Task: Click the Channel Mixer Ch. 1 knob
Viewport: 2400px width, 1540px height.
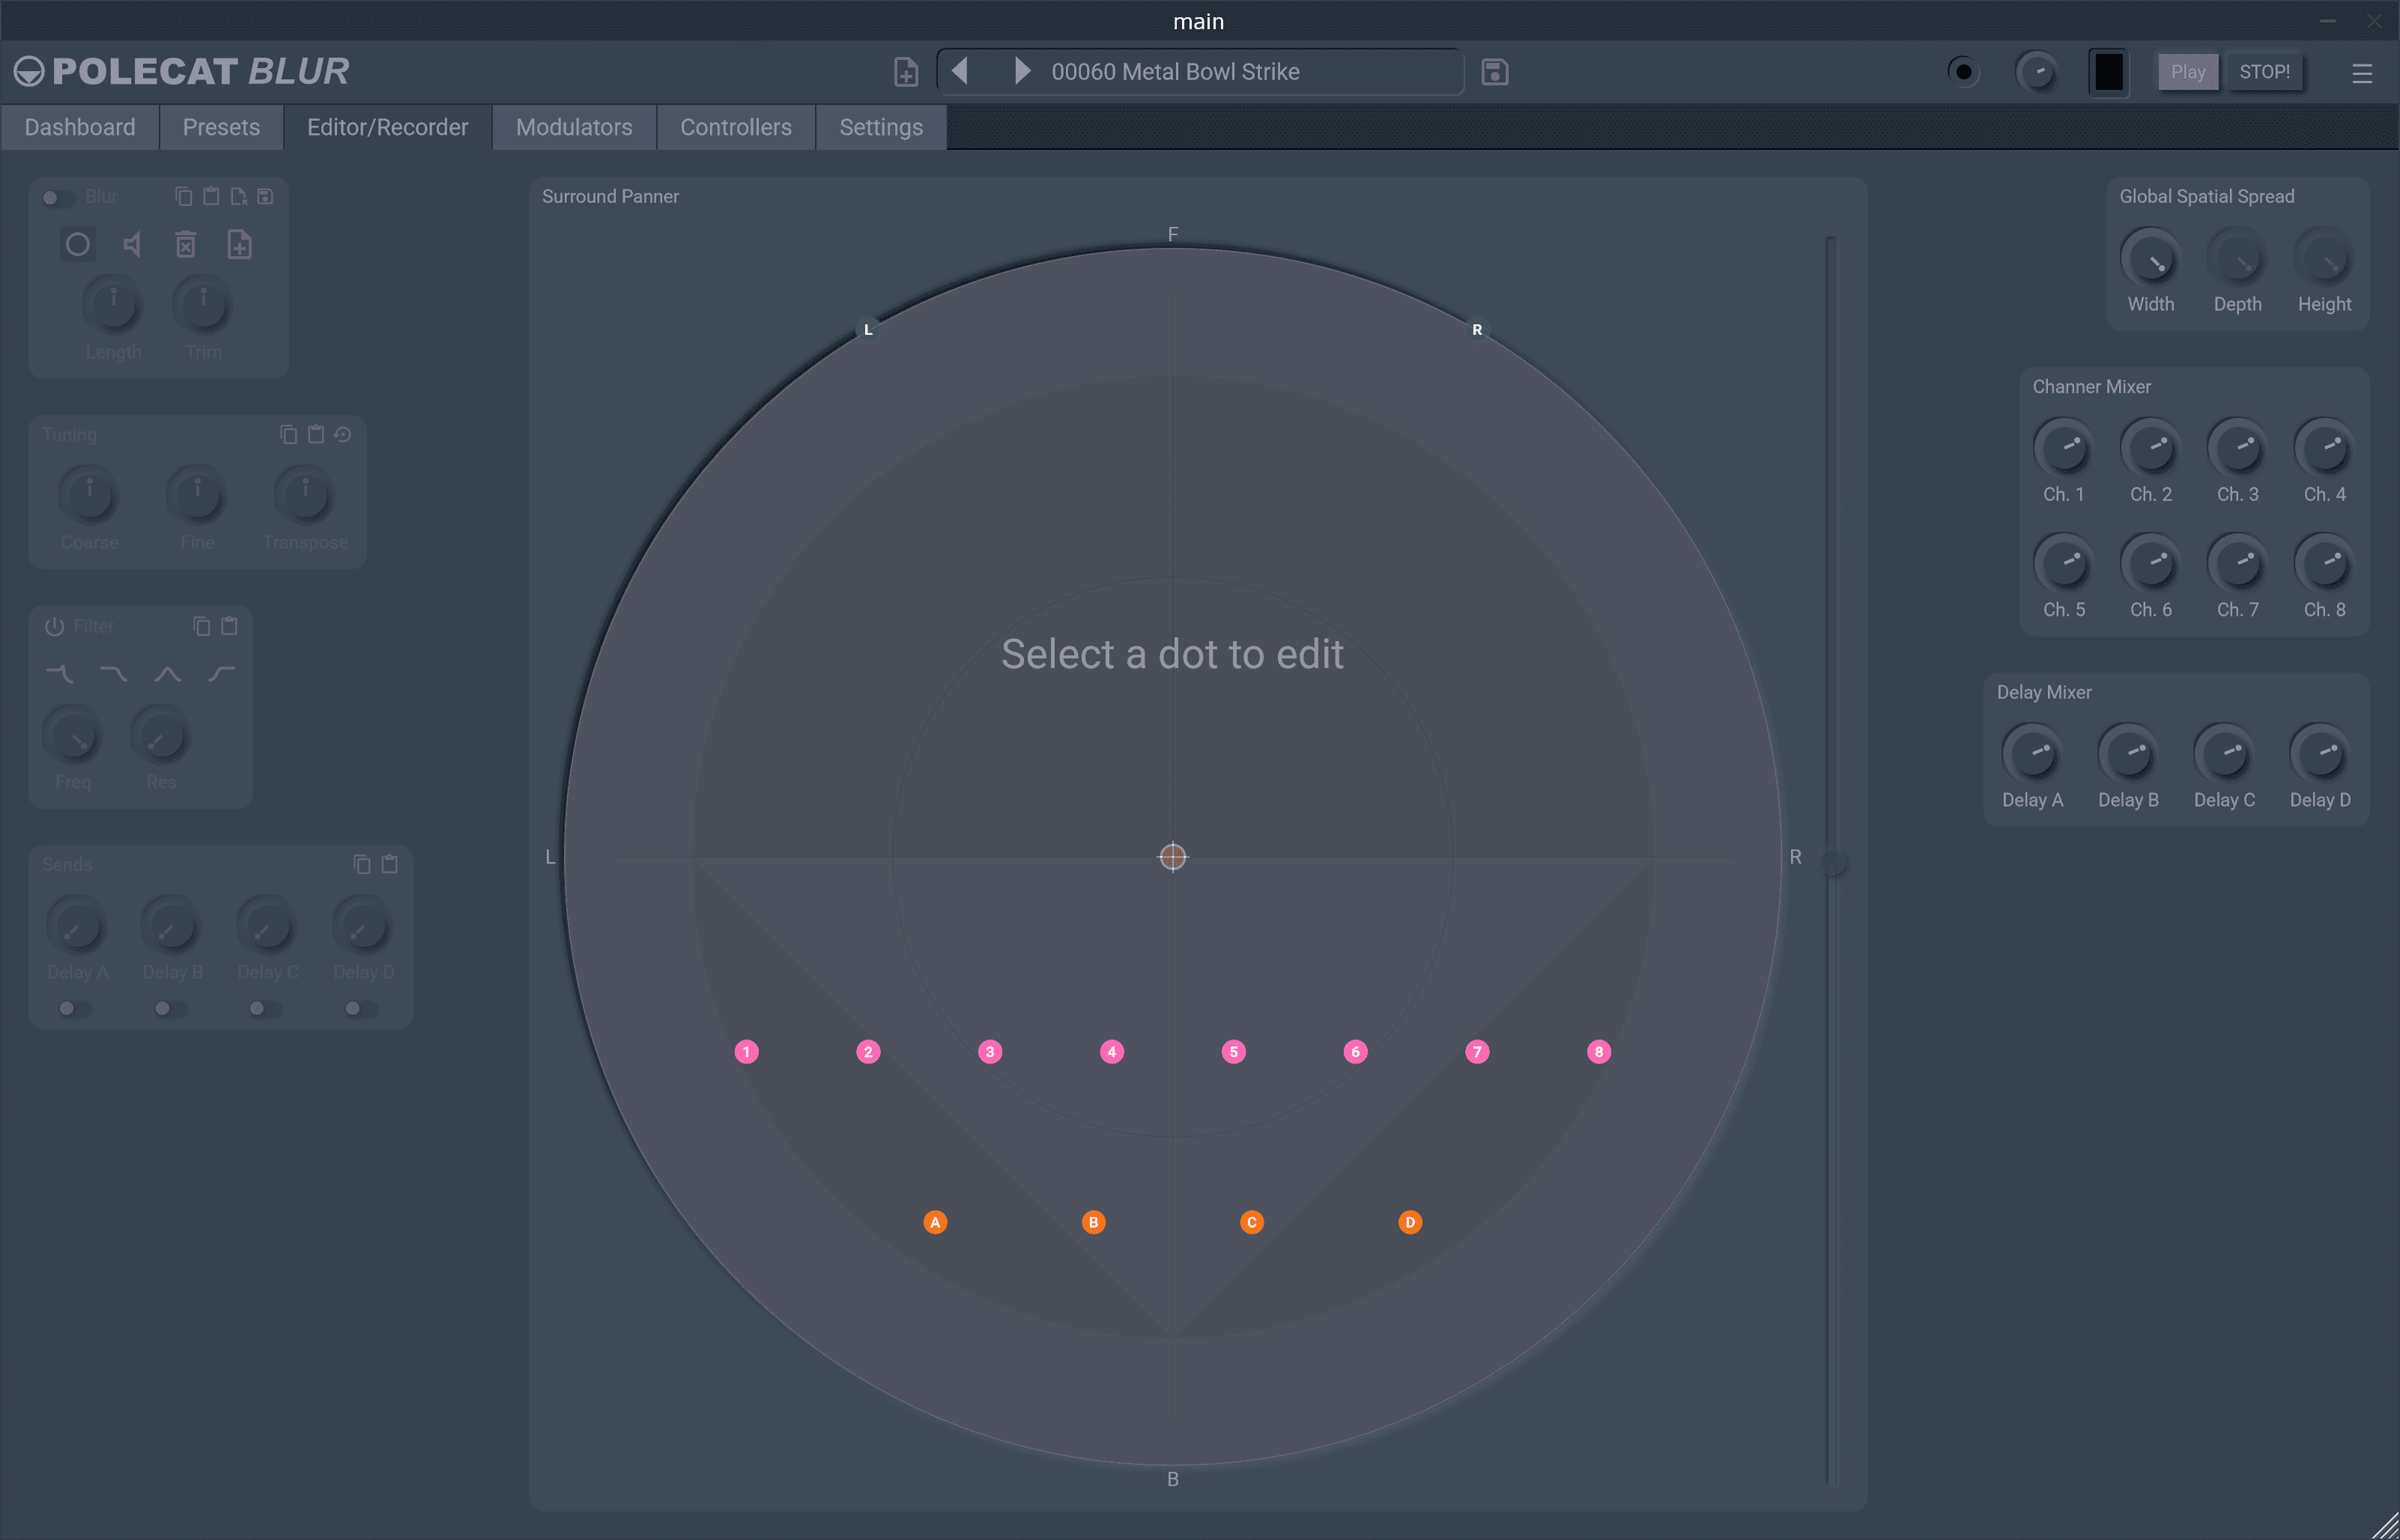Action: [2063, 448]
